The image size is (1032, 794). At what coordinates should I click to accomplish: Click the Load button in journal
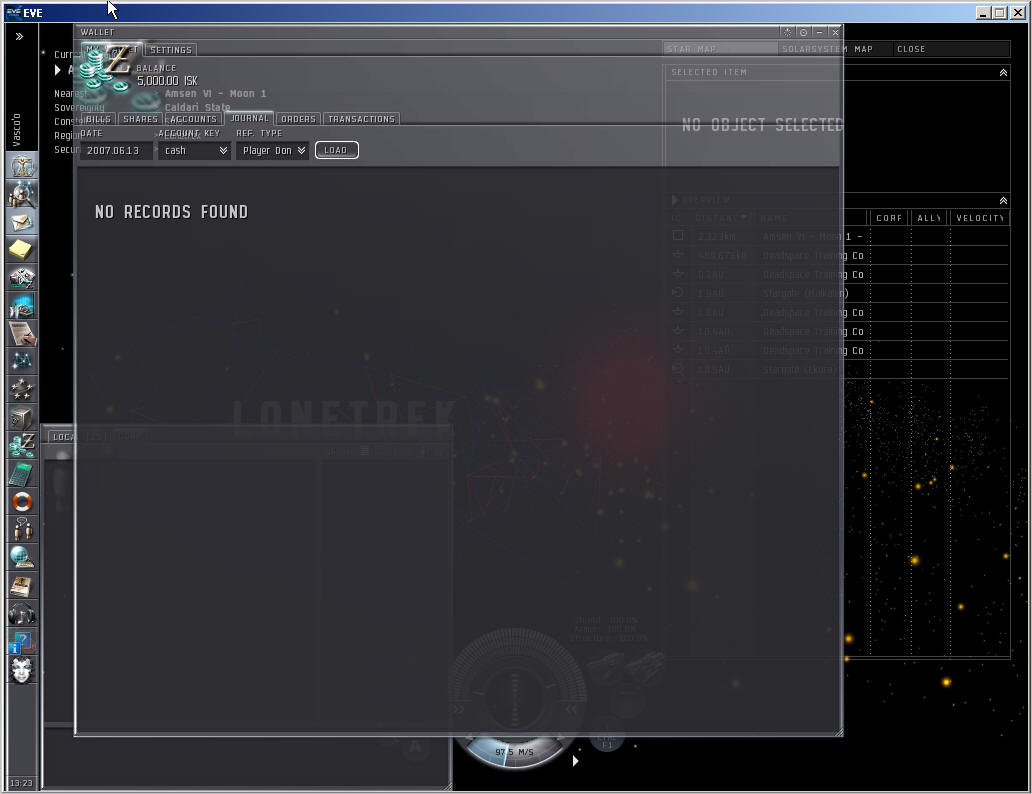336,150
